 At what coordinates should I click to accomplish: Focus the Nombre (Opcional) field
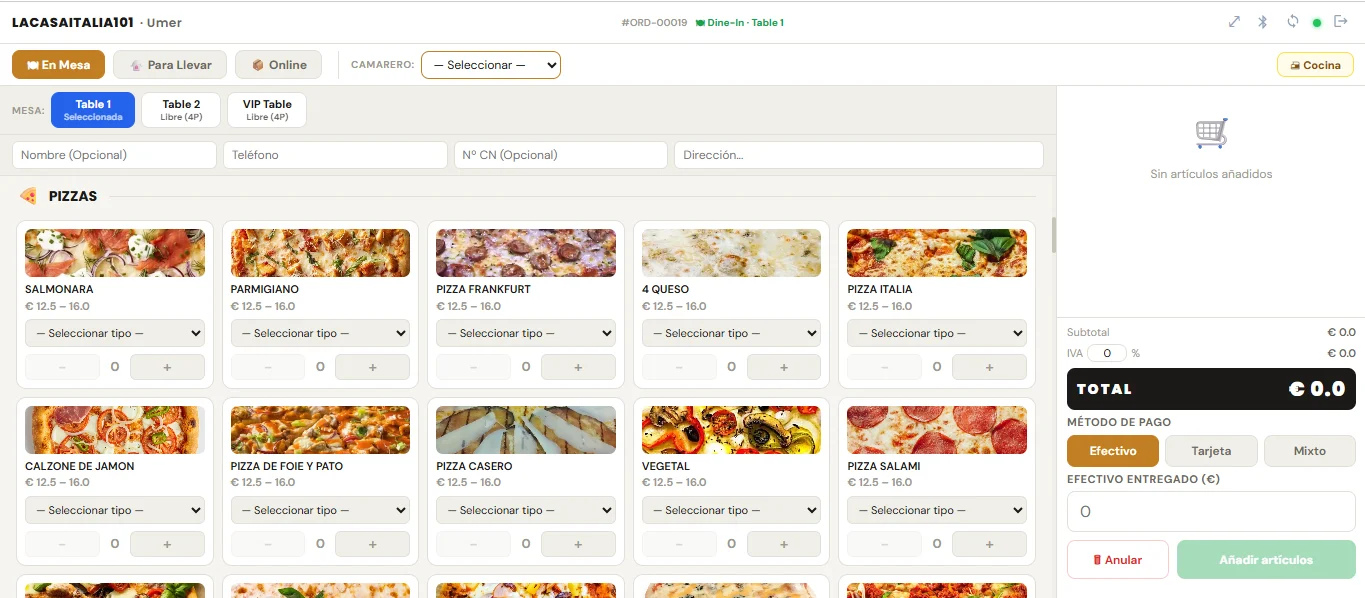pos(114,155)
